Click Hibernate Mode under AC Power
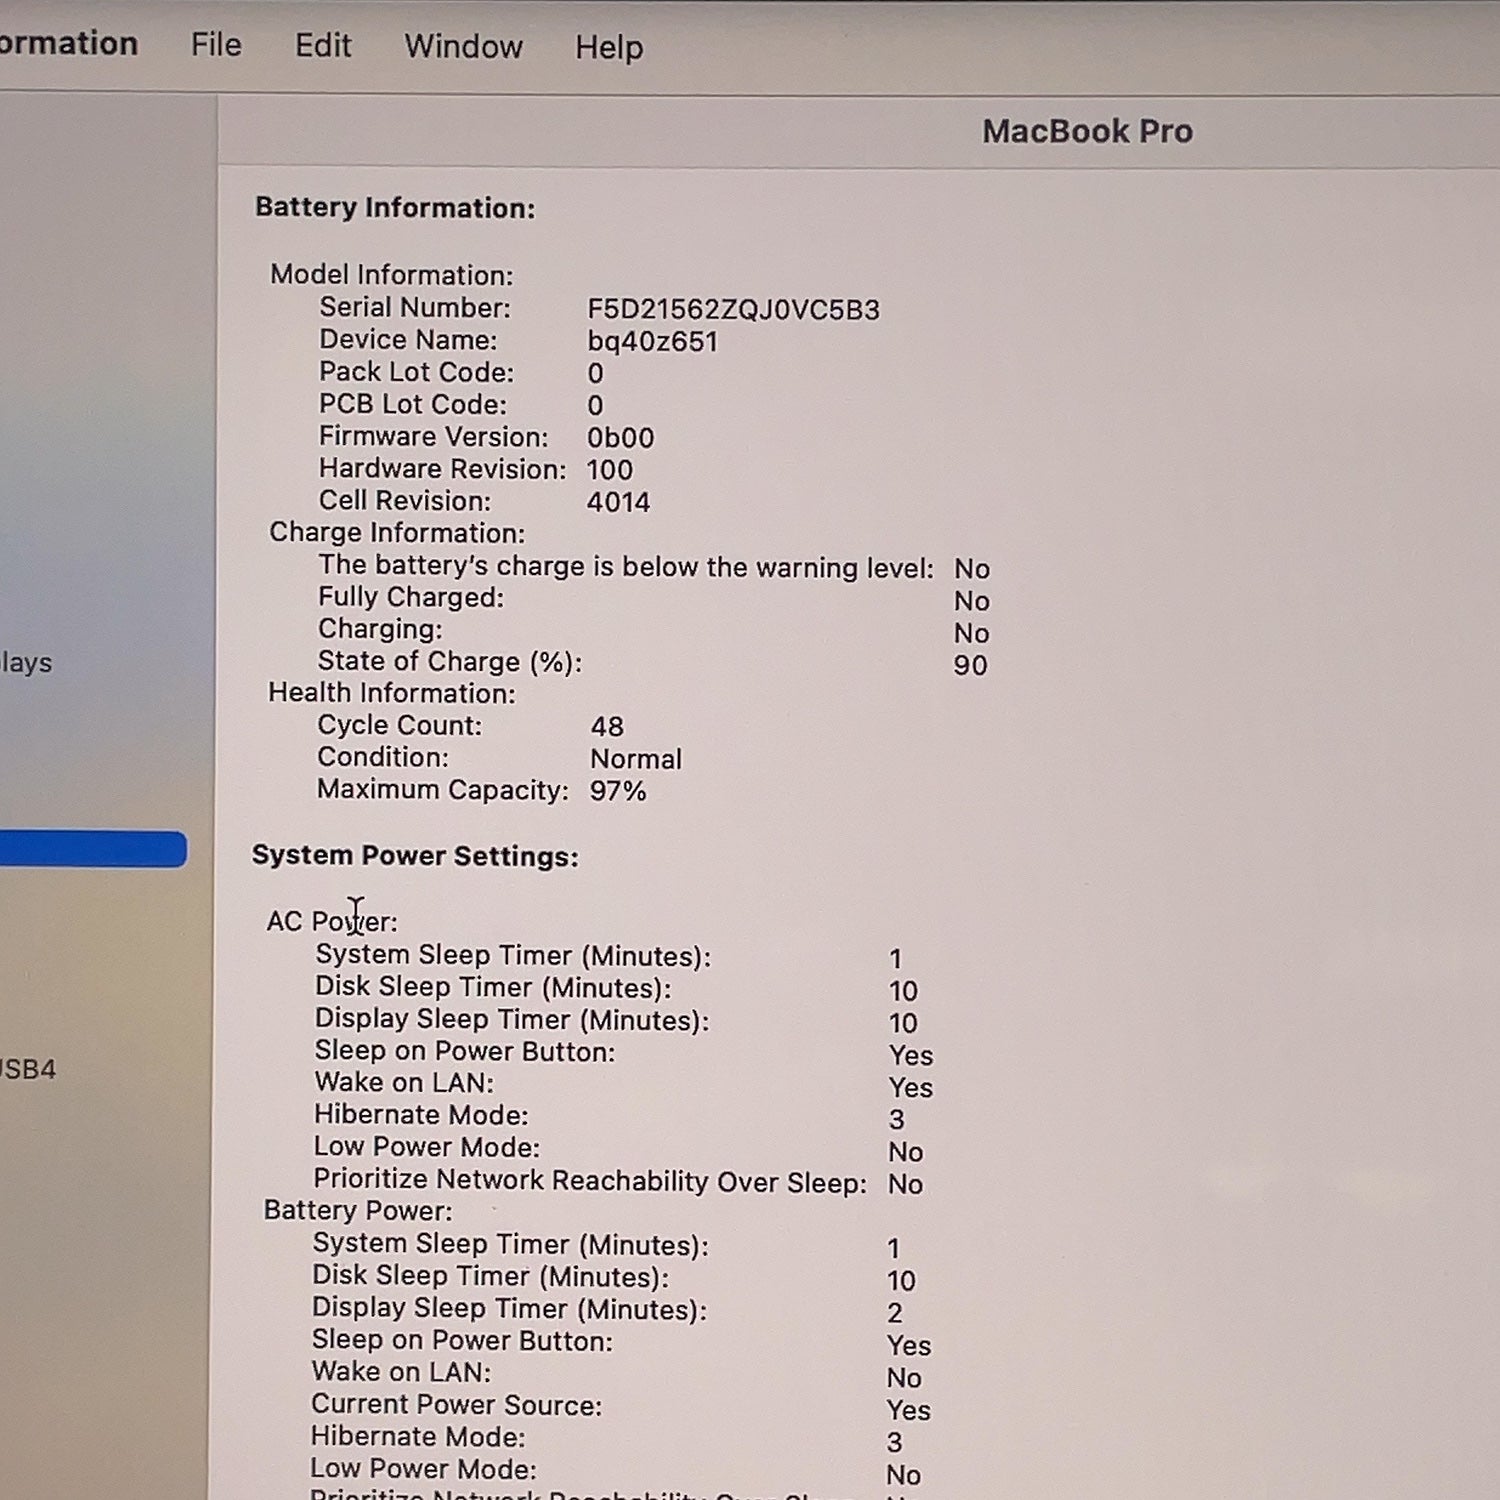Image resolution: width=1500 pixels, height=1500 pixels. 421,1115
